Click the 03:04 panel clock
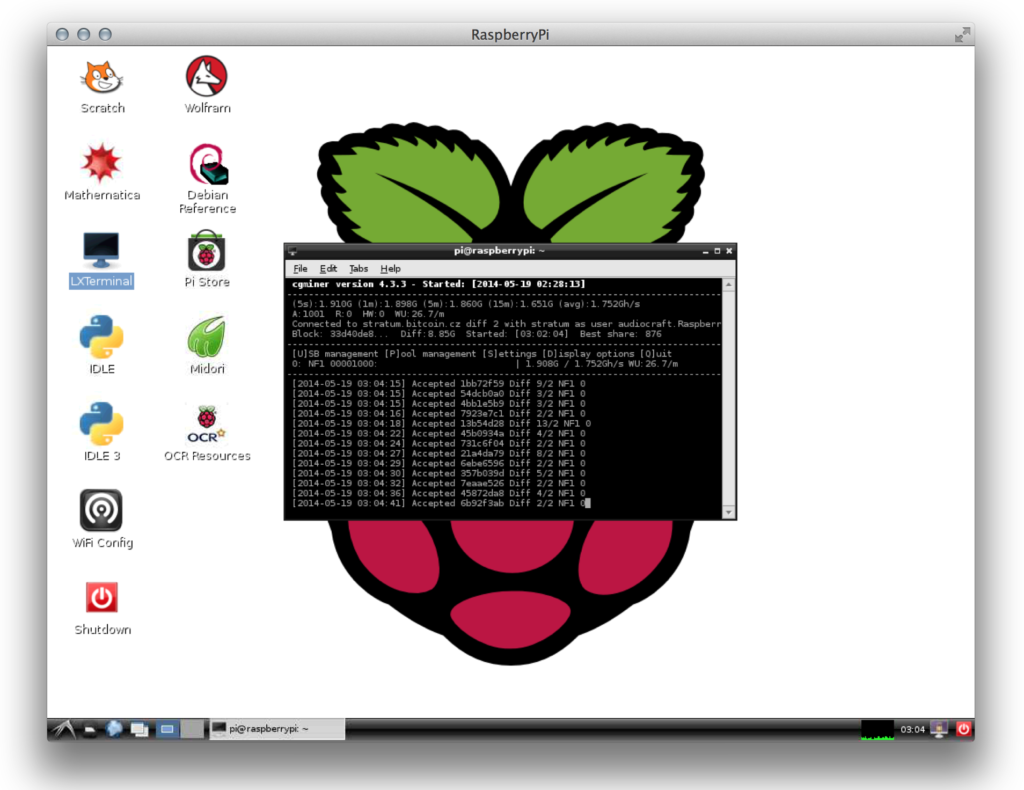 pyautogui.click(x=912, y=729)
